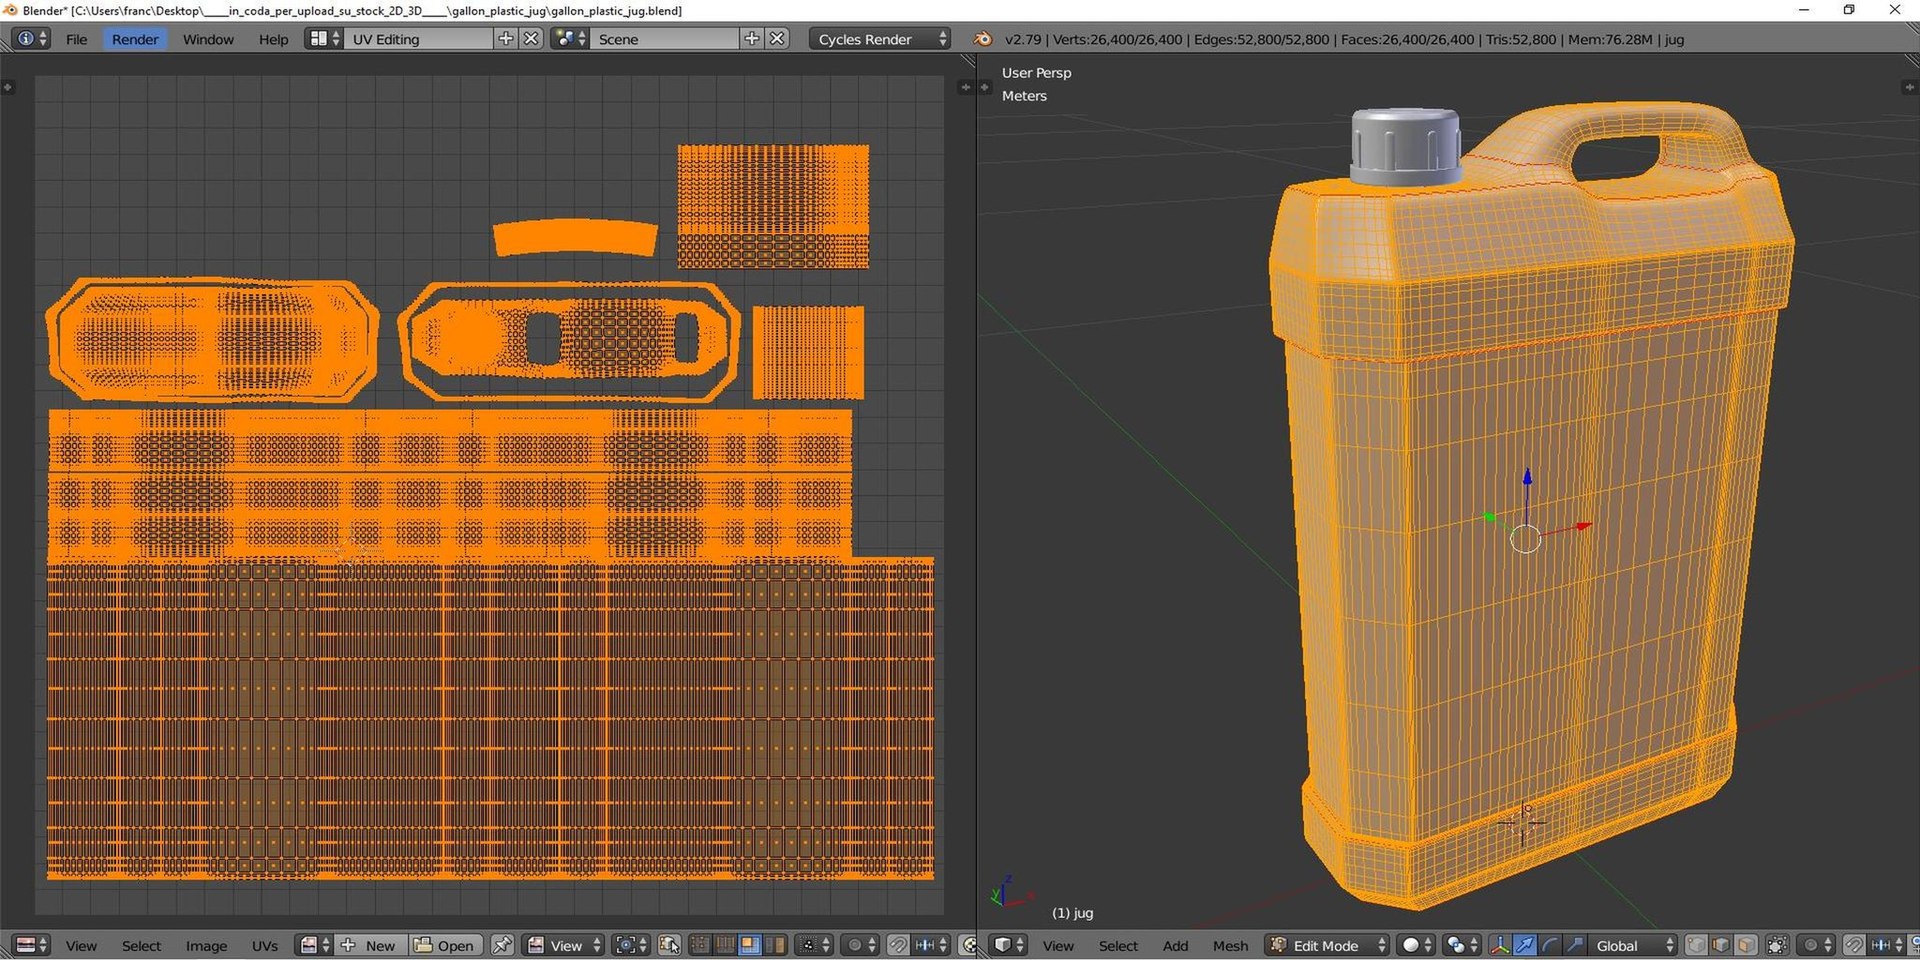Image resolution: width=1920 pixels, height=960 pixels.
Task: Select UV vertex selection mode
Action: point(700,945)
